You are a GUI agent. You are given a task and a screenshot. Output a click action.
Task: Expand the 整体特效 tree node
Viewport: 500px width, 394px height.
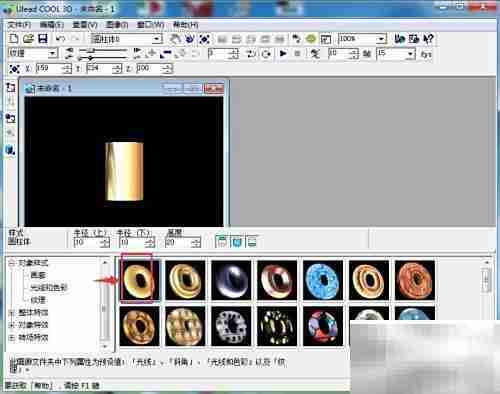12,313
